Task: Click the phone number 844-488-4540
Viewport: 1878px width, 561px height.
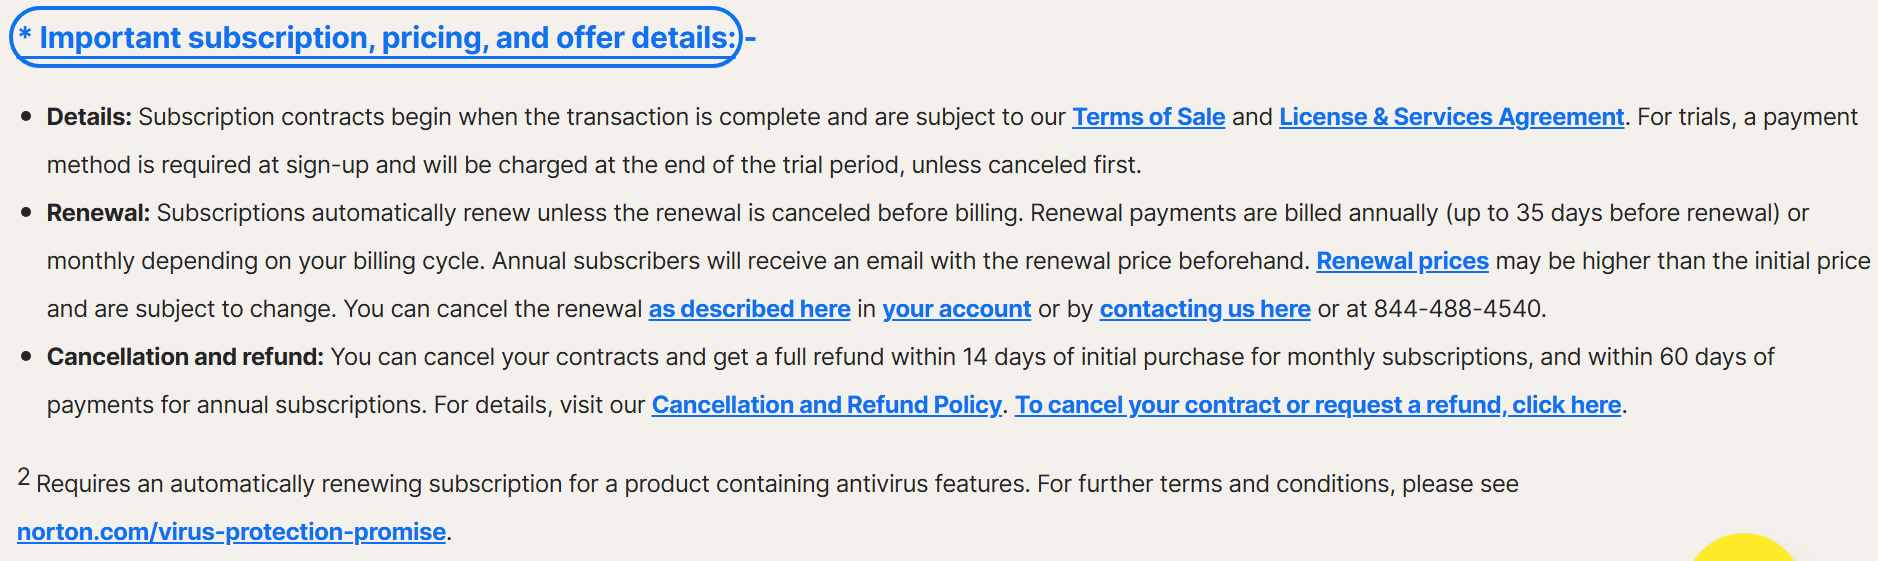Action: coord(1458,309)
